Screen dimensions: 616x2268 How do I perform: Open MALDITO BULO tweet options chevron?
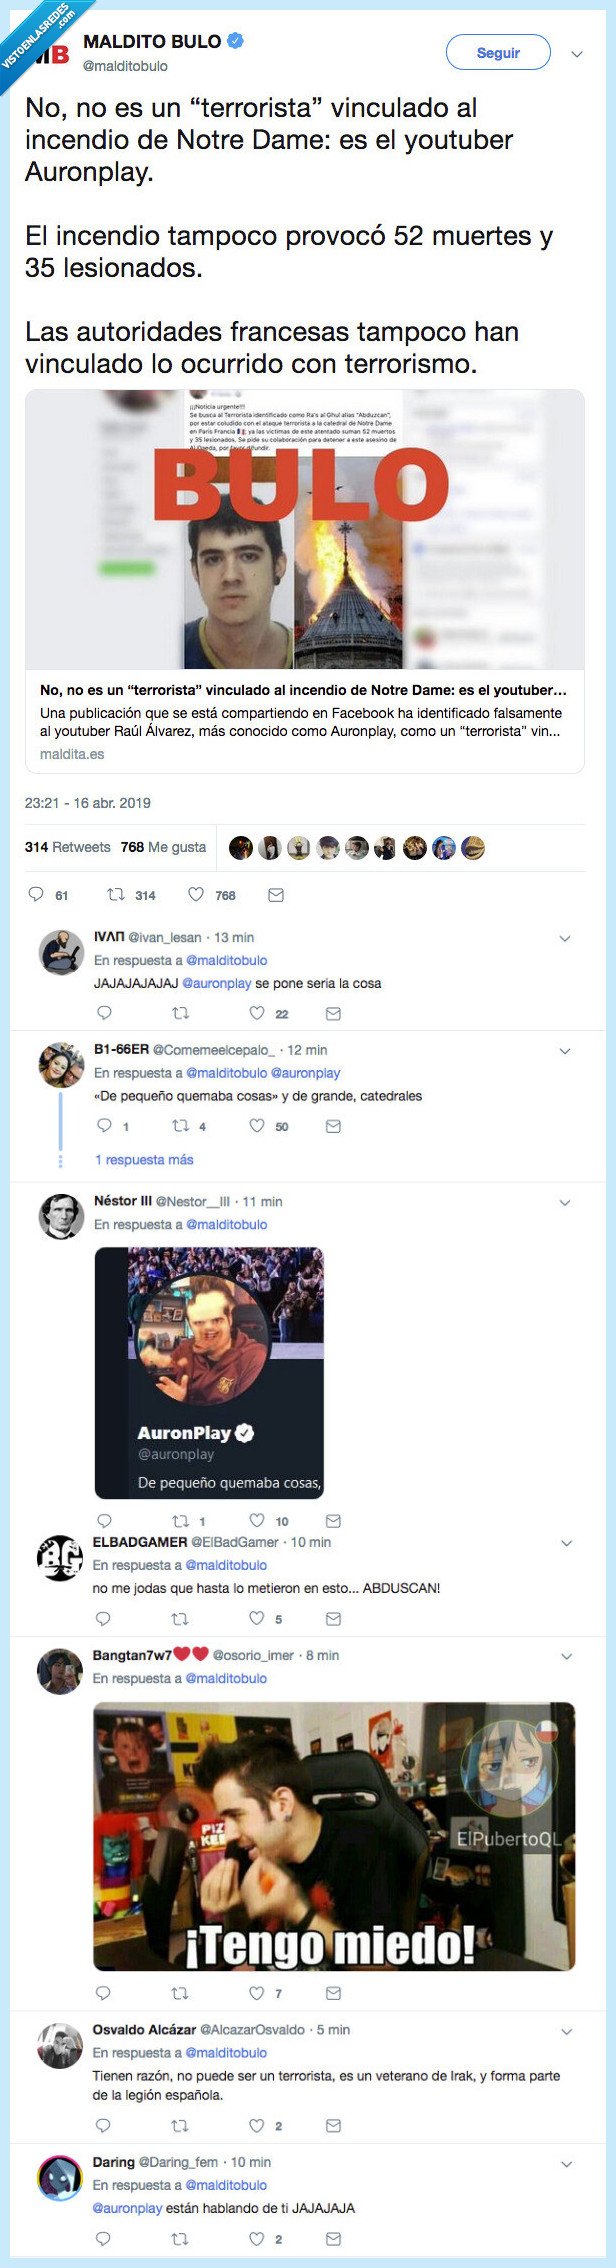576,54
